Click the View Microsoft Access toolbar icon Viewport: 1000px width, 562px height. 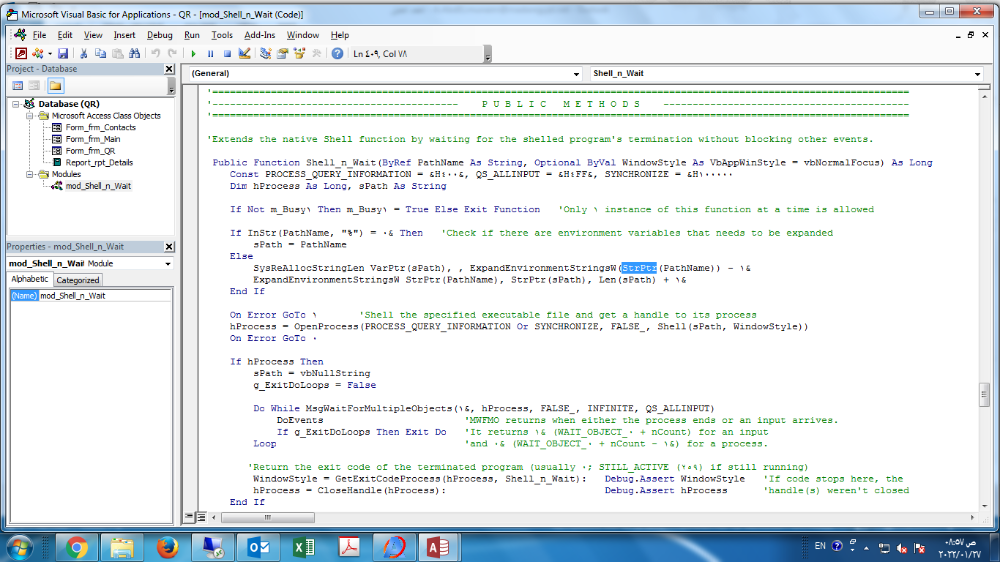(20, 53)
